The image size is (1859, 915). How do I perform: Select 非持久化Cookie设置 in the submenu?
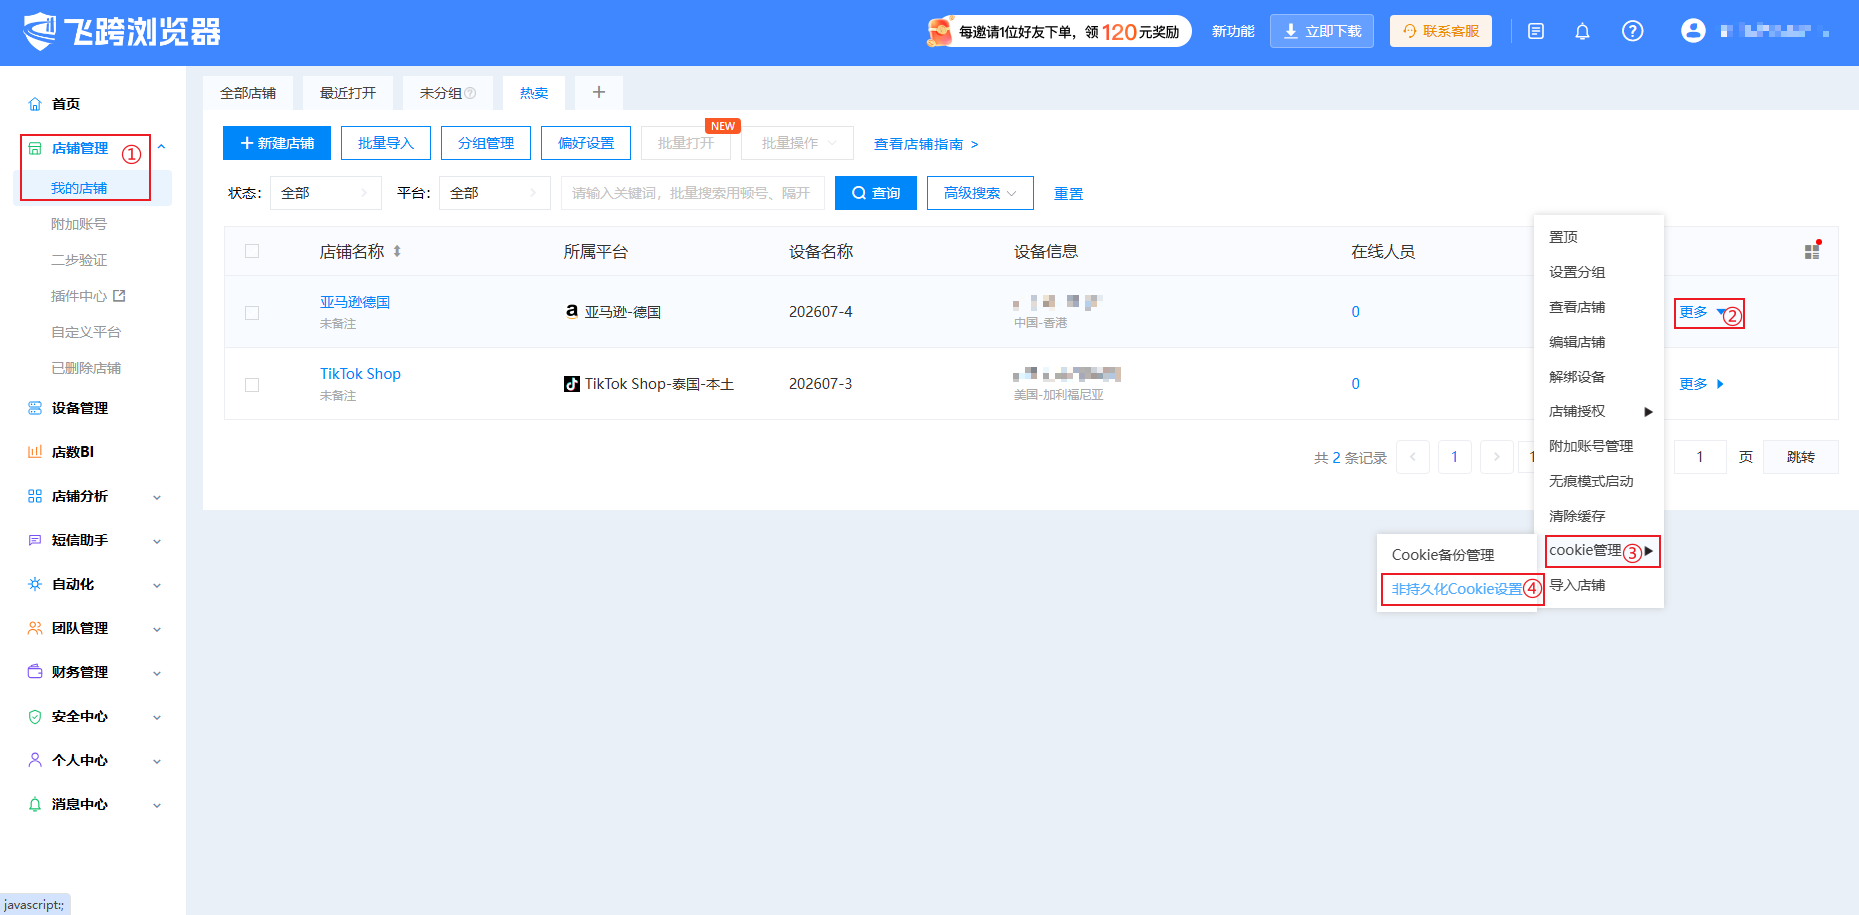tap(1457, 589)
